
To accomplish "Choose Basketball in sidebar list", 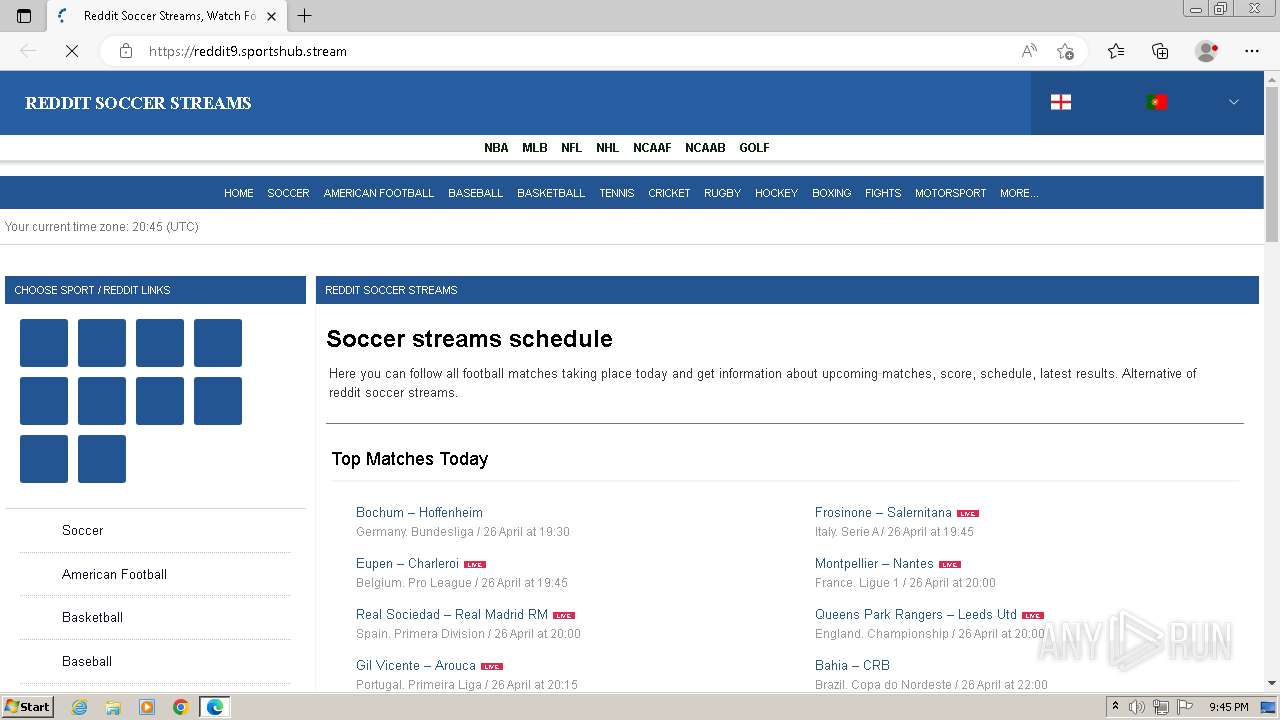I will 92,618.
